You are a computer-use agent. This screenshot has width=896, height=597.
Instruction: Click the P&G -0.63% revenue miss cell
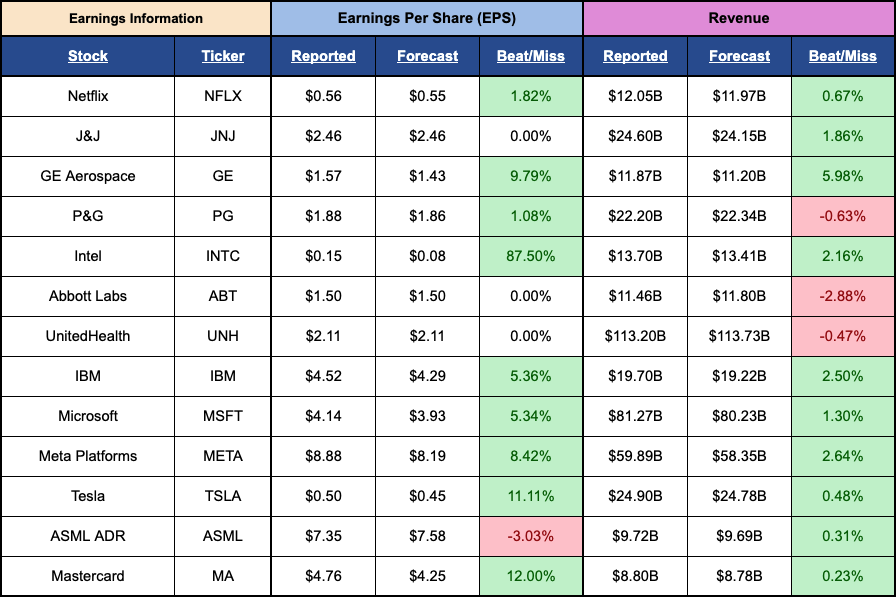[842, 216]
